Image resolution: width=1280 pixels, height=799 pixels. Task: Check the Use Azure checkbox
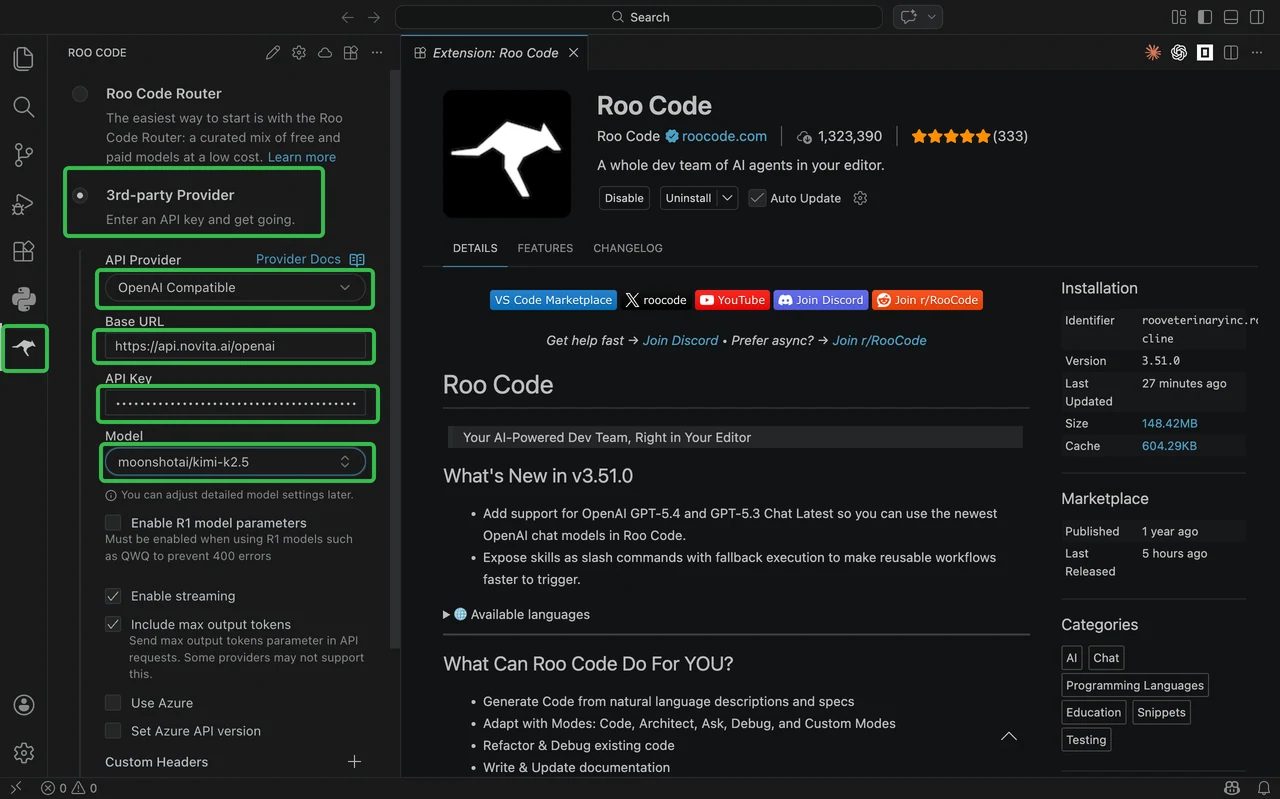(x=113, y=703)
